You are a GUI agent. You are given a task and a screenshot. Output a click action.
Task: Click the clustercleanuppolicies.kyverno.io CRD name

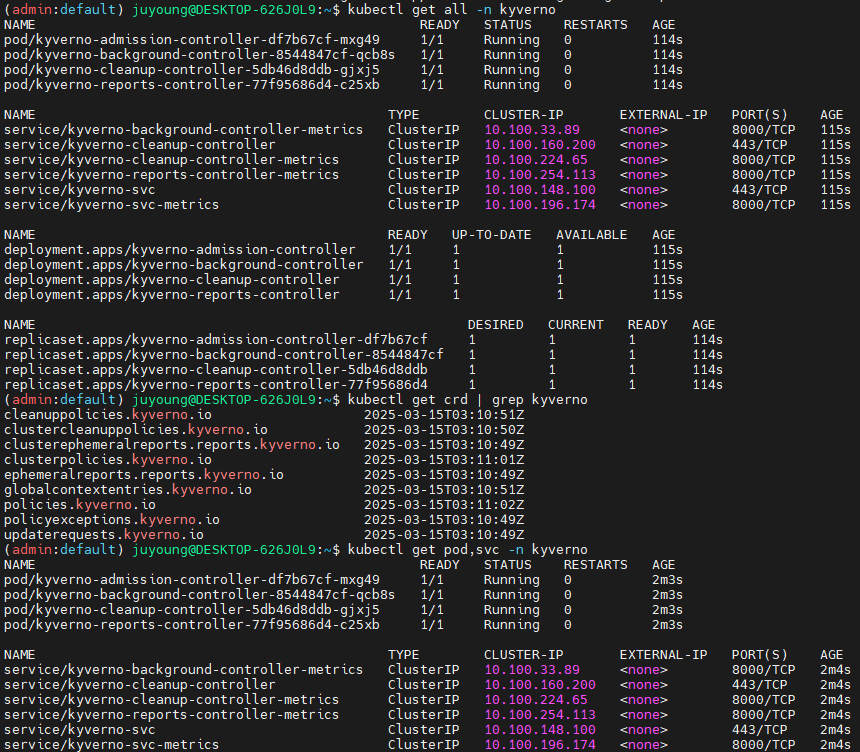pos(135,429)
